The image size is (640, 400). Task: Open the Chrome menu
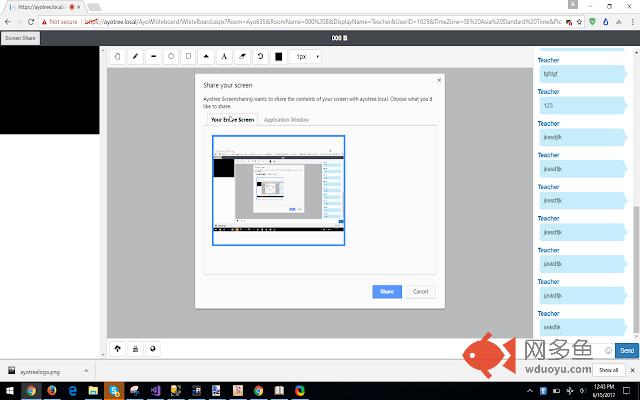[632, 22]
